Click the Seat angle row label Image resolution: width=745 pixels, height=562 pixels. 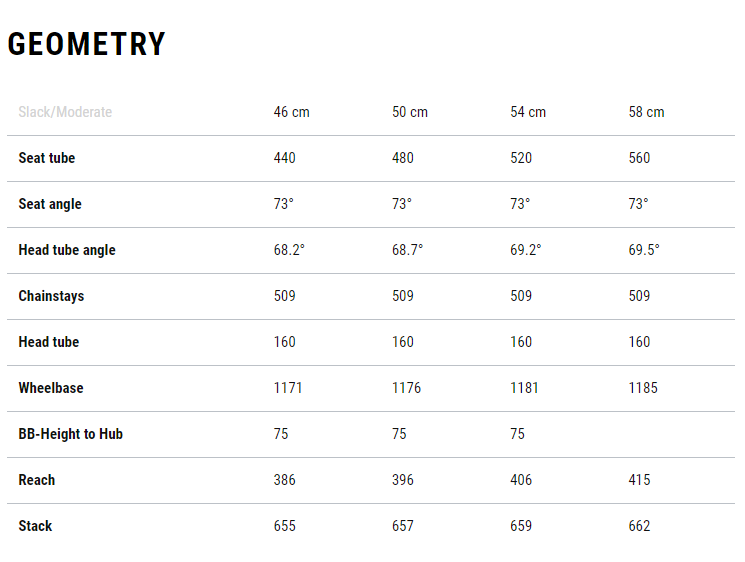tap(50, 204)
